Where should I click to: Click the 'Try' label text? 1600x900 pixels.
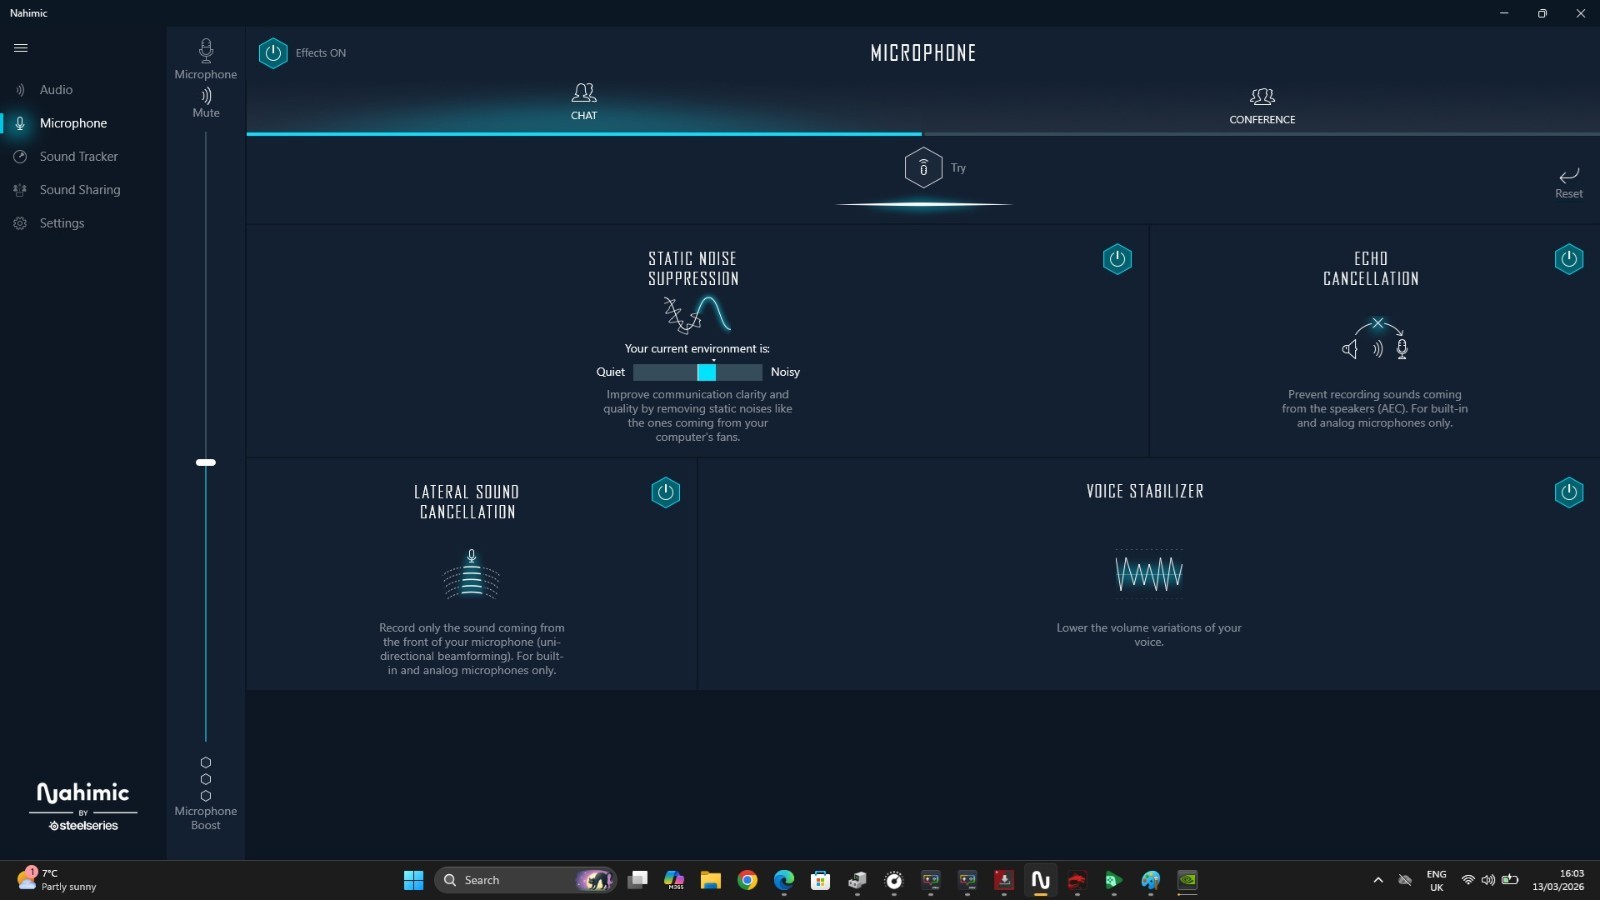point(958,168)
